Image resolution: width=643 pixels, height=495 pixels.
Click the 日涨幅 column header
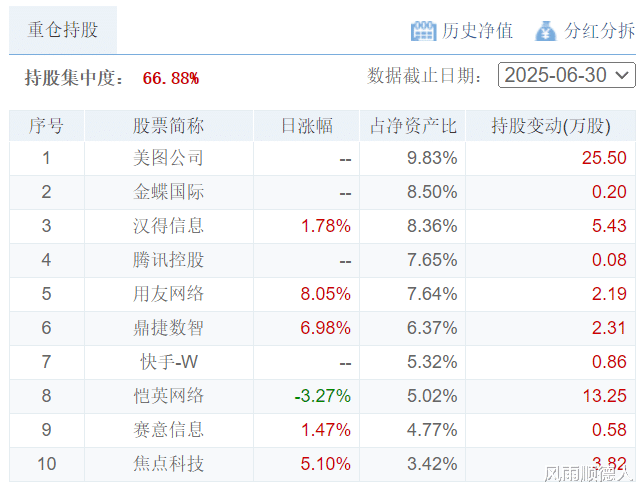coord(306,125)
